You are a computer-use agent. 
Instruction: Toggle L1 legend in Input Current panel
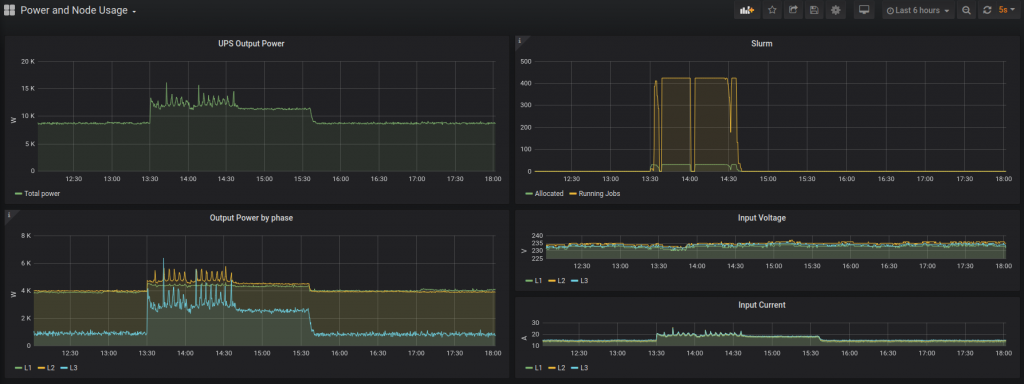click(x=534, y=368)
